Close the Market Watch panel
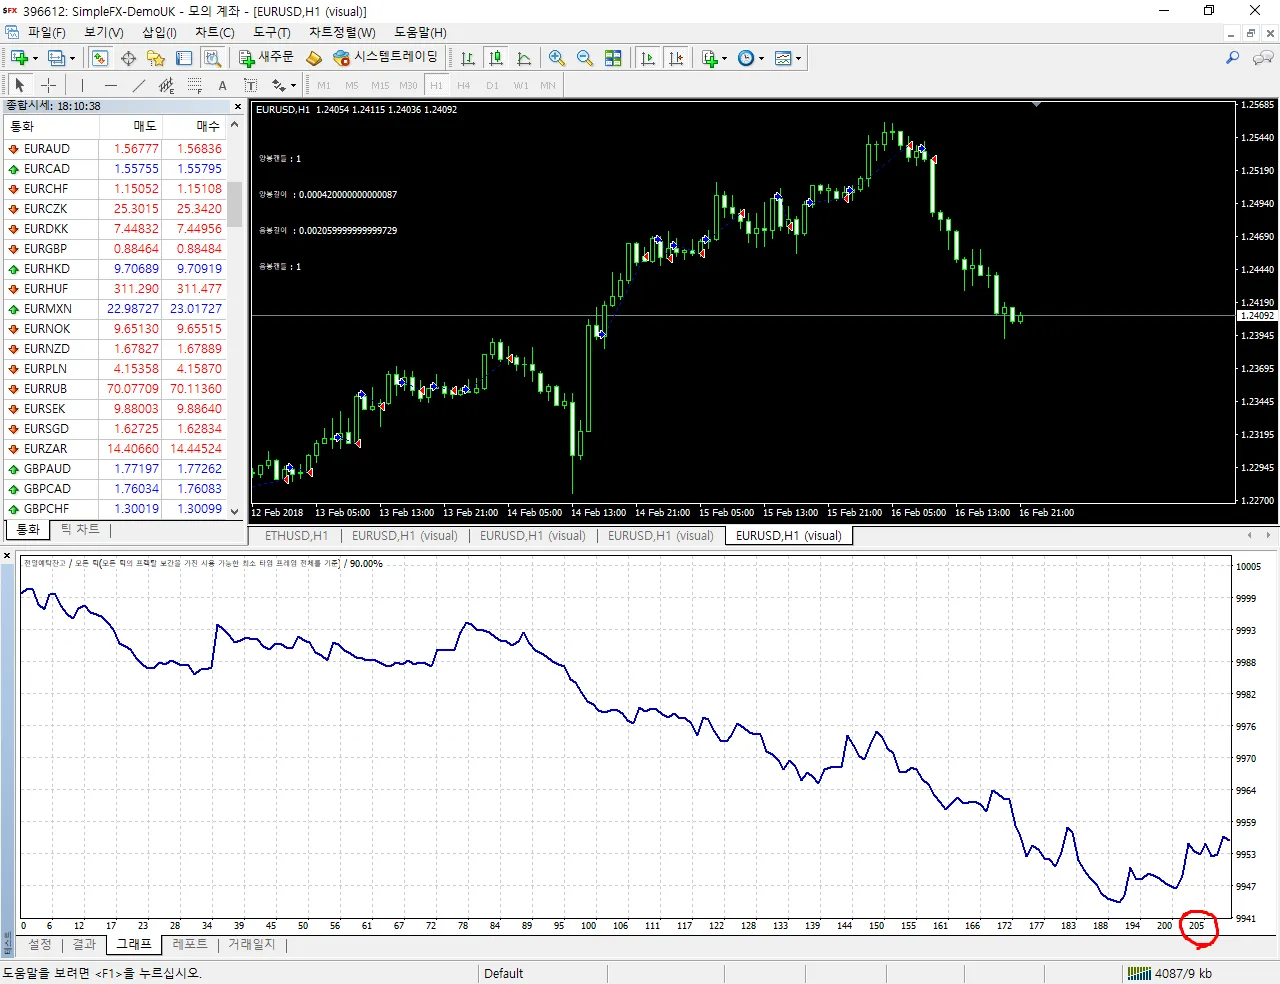Screen dimensions: 1280x984 pos(238,106)
